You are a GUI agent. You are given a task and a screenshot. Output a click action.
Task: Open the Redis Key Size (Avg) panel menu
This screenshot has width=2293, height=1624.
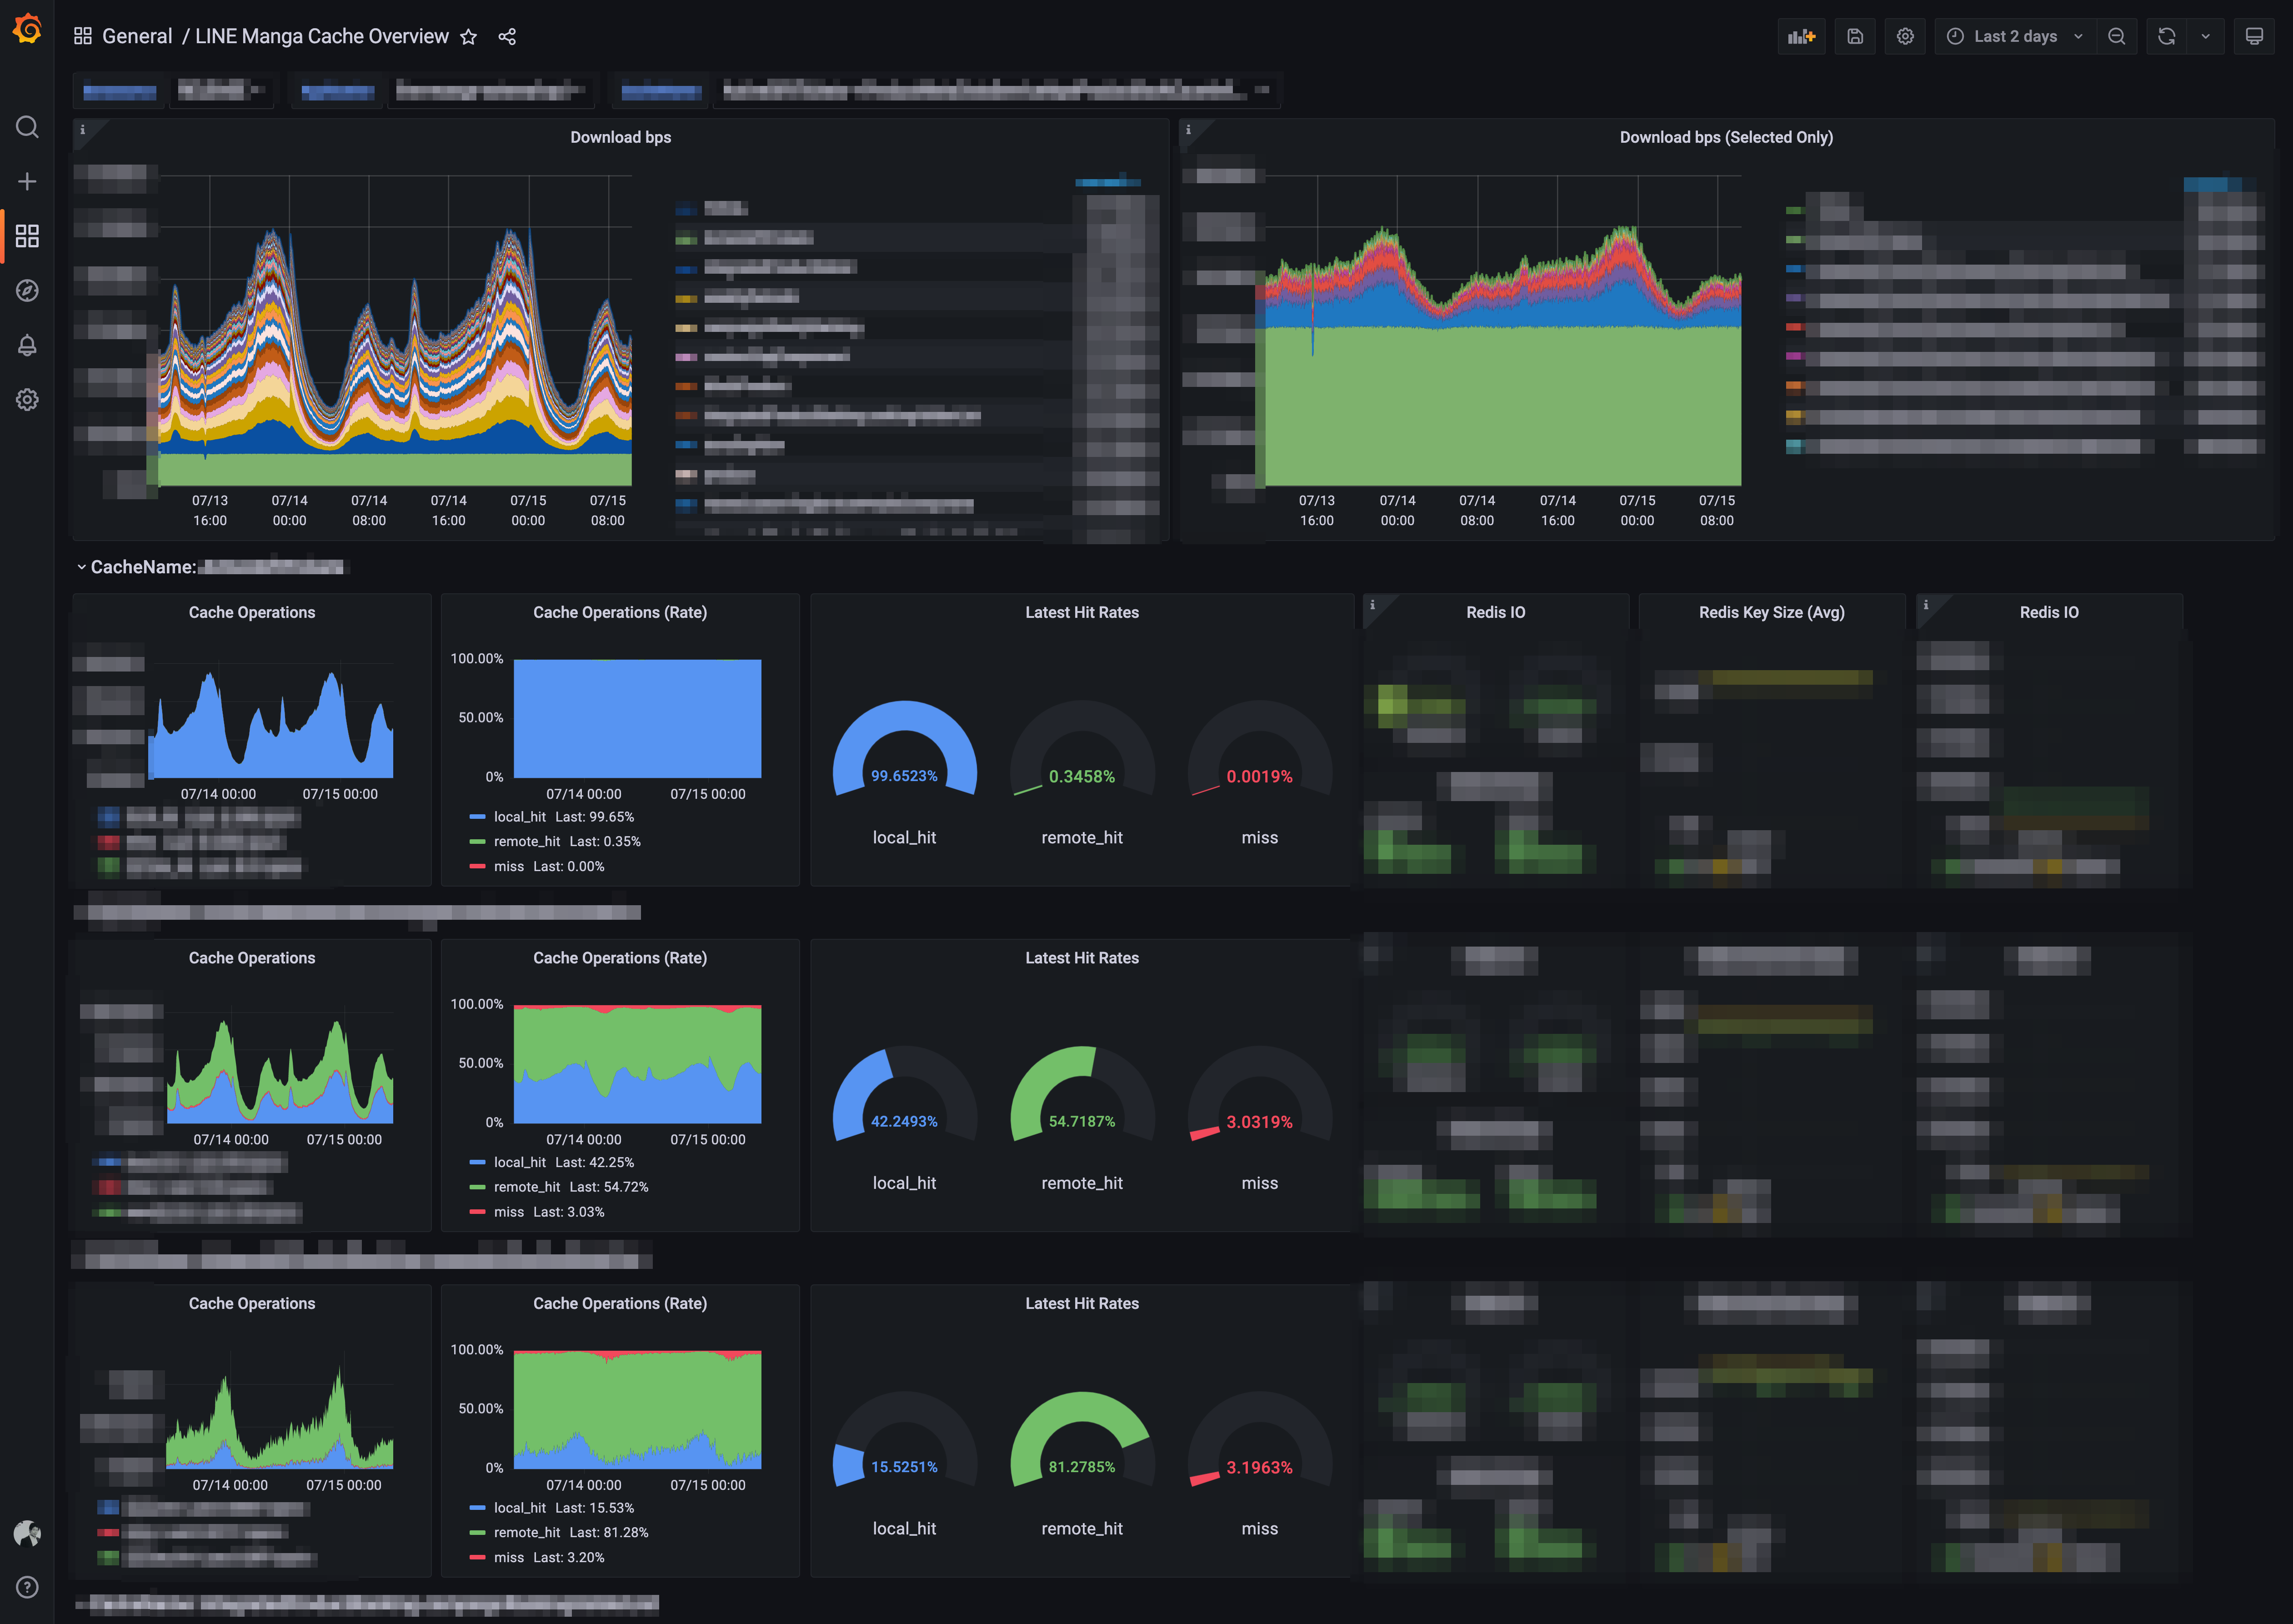[x=1771, y=612]
